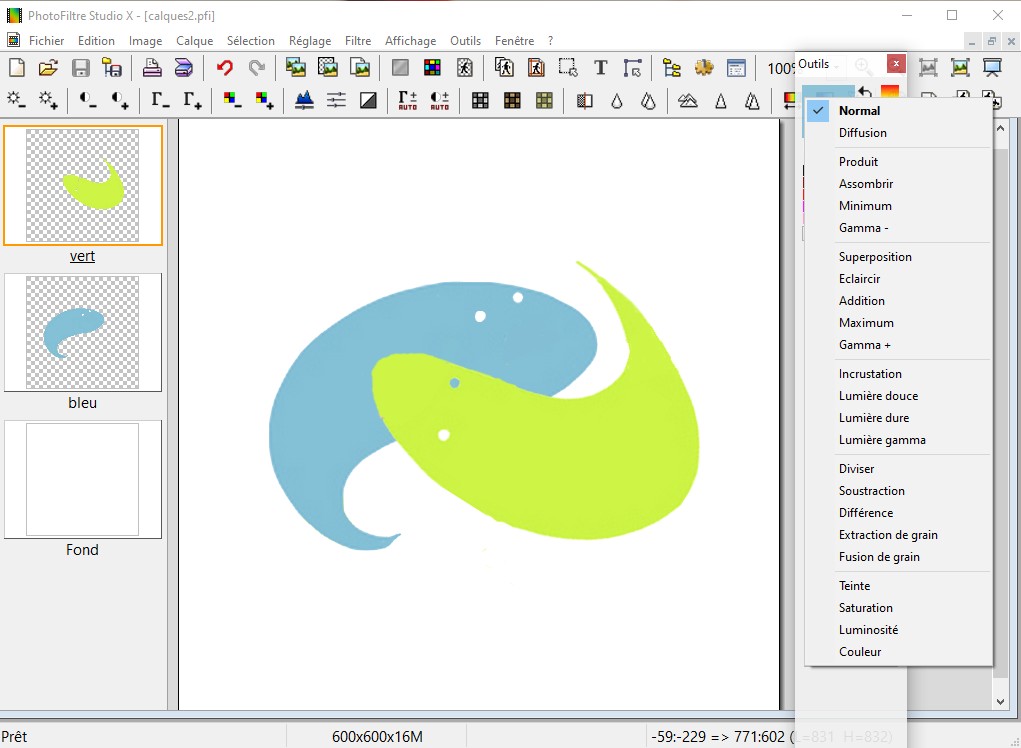This screenshot has height=748, width=1021.
Task: Choose the Diffusion blend mode
Action: point(899,133)
